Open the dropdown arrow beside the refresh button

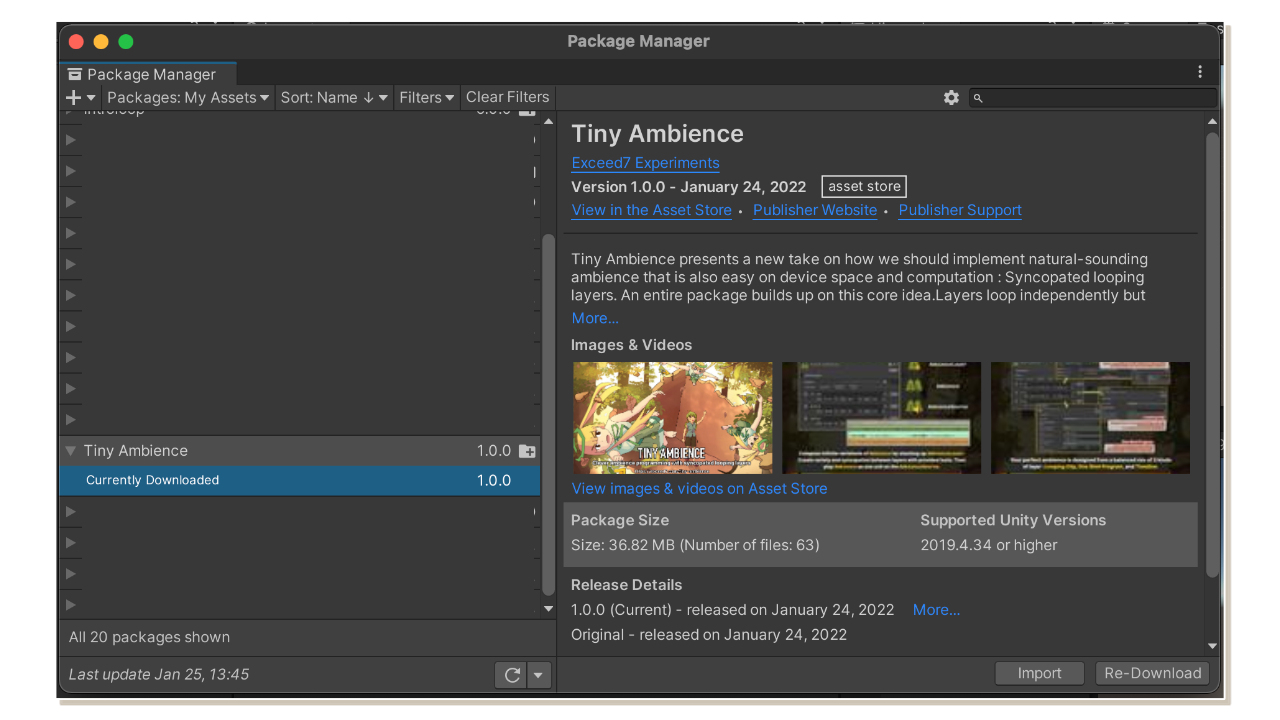pyautogui.click(x=539, y=675)
